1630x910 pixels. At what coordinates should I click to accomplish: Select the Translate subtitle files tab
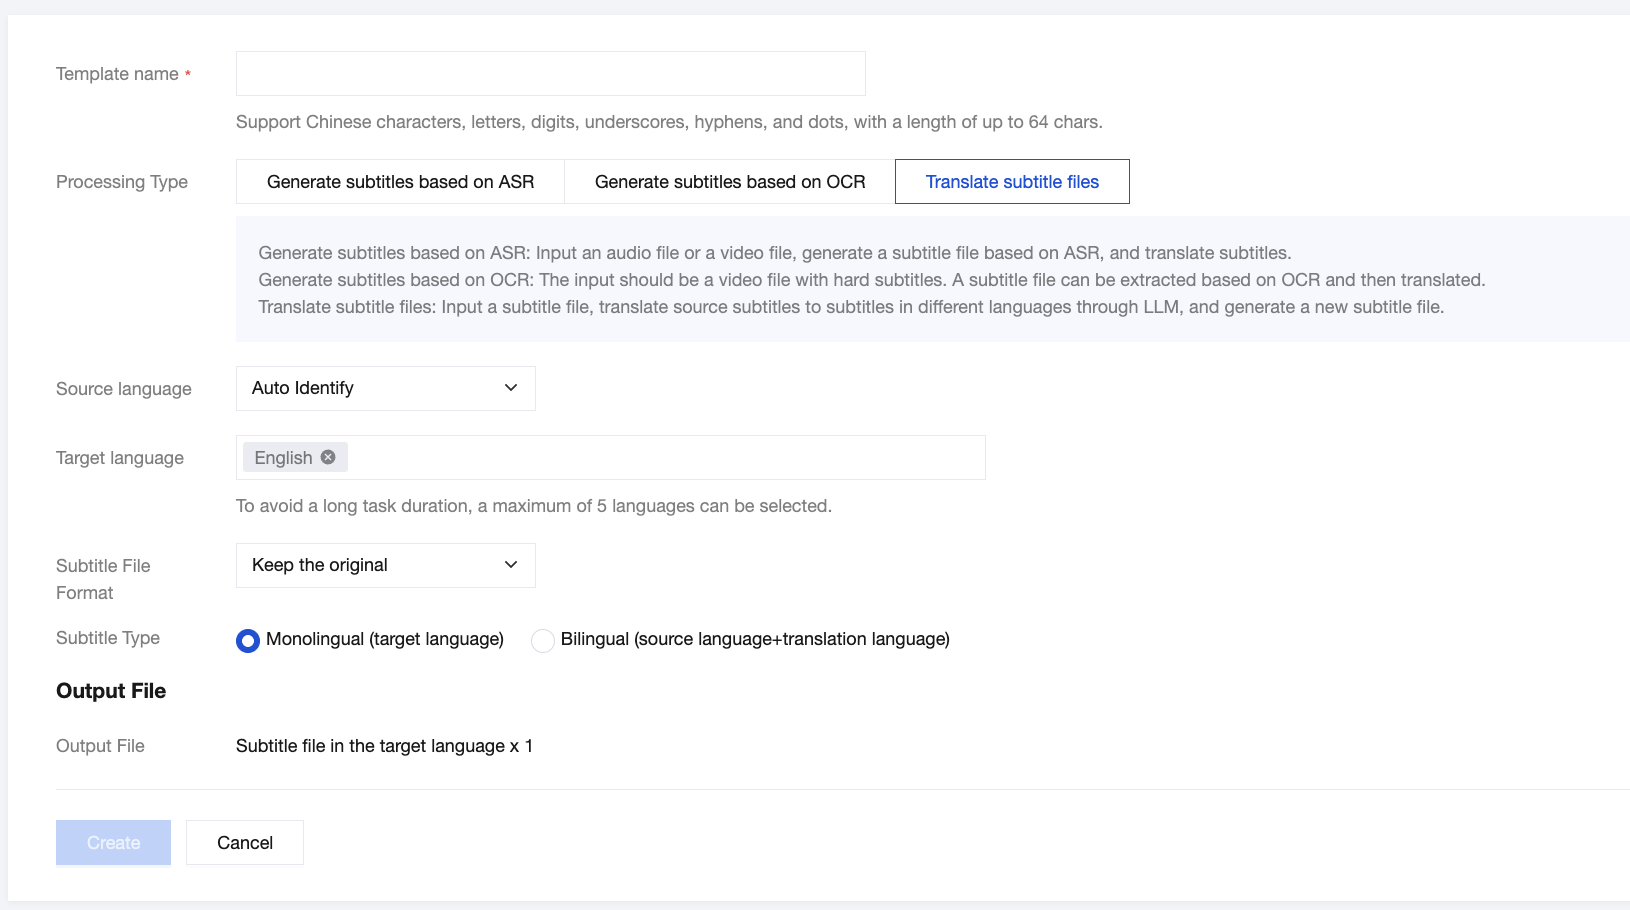pos(1012,182)
